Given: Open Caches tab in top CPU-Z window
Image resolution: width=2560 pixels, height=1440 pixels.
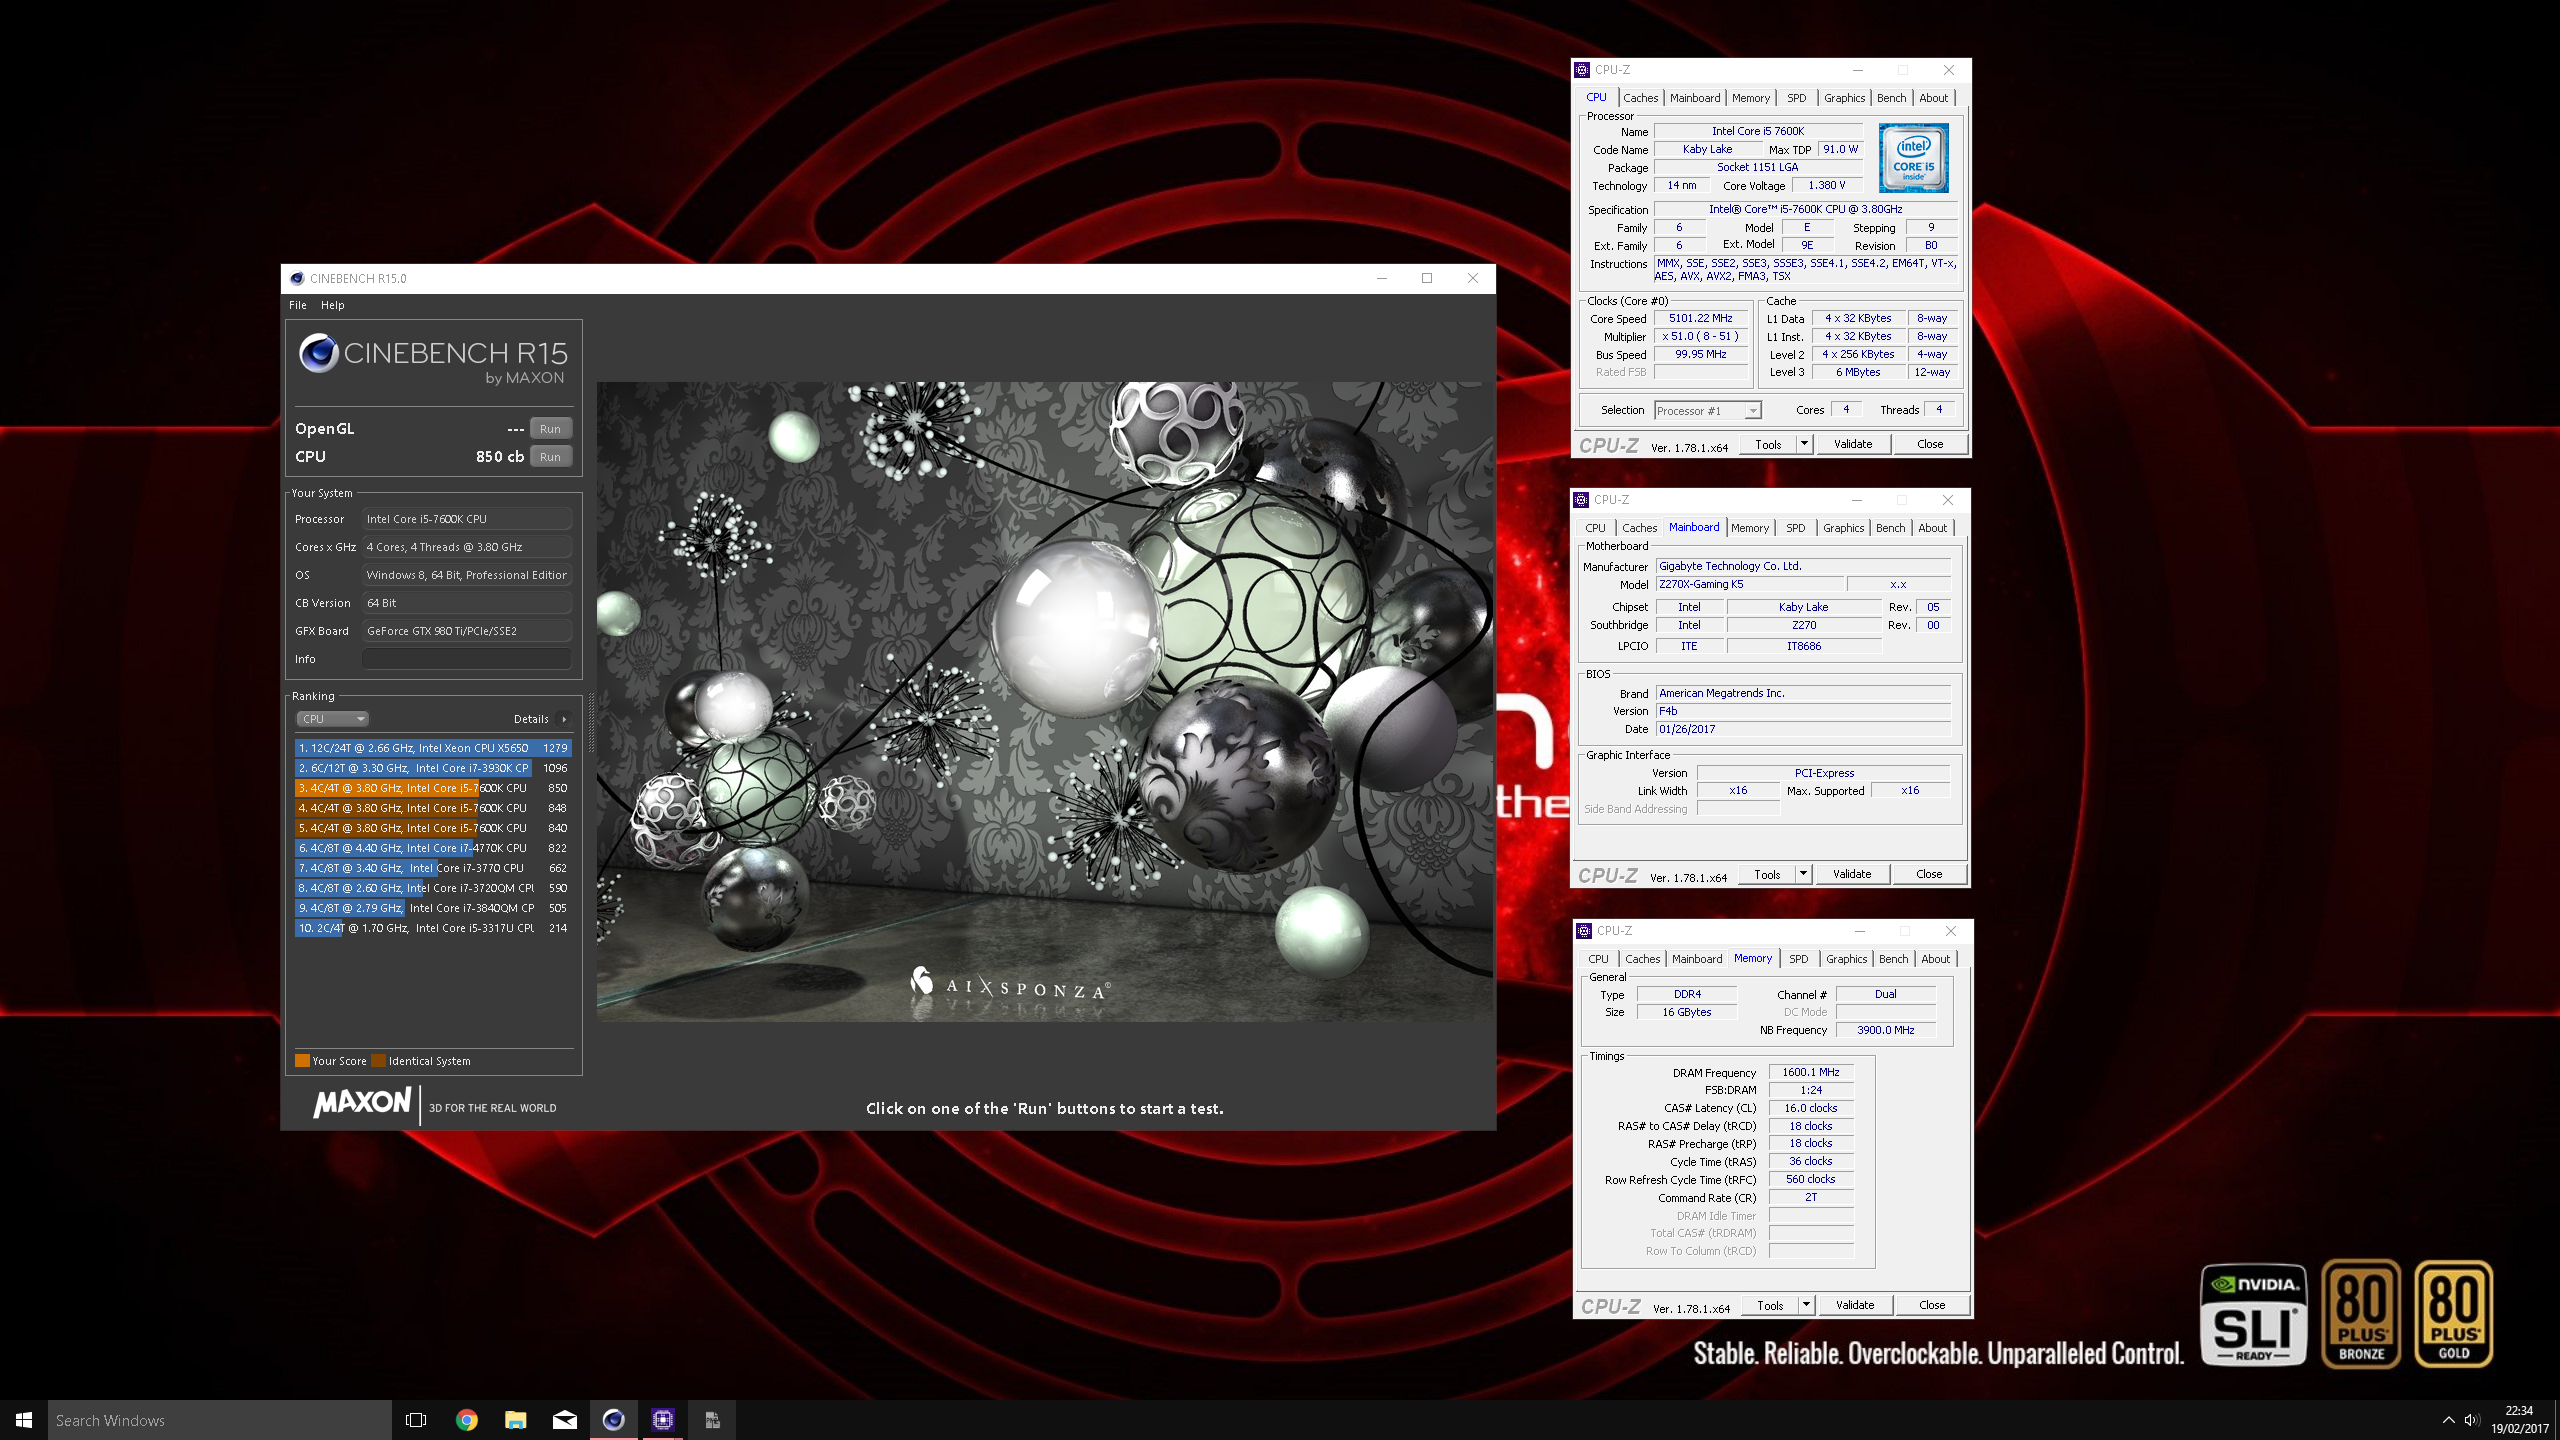Looking at the screenshot, I should pos(1640,98).
